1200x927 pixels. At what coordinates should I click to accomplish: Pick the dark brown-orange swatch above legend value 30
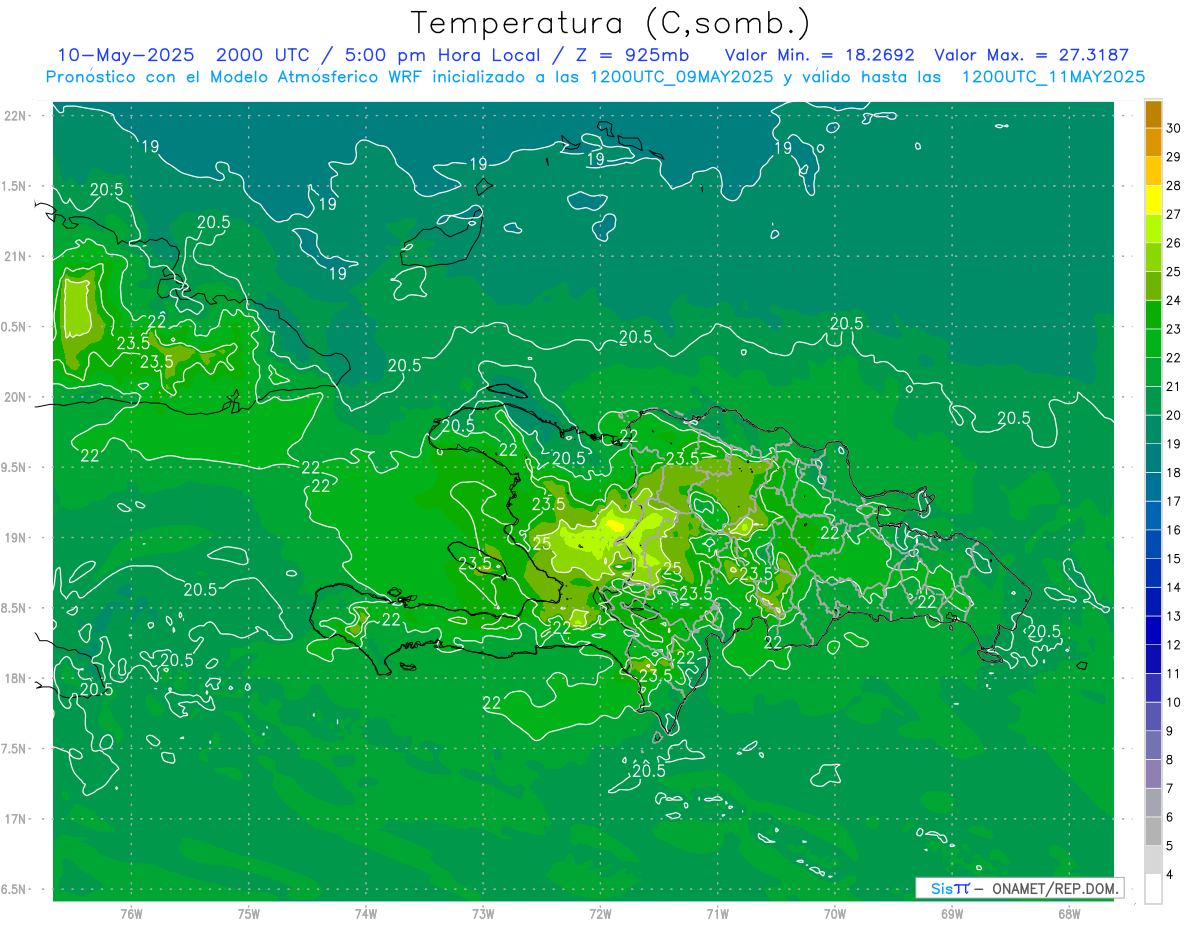(x=1153, y=114)
